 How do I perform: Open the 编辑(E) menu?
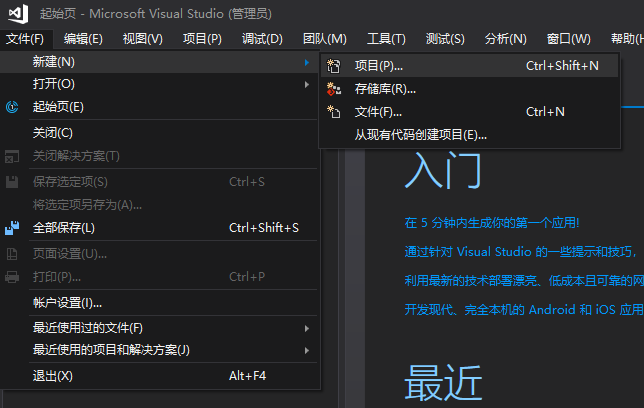(83, 39)
